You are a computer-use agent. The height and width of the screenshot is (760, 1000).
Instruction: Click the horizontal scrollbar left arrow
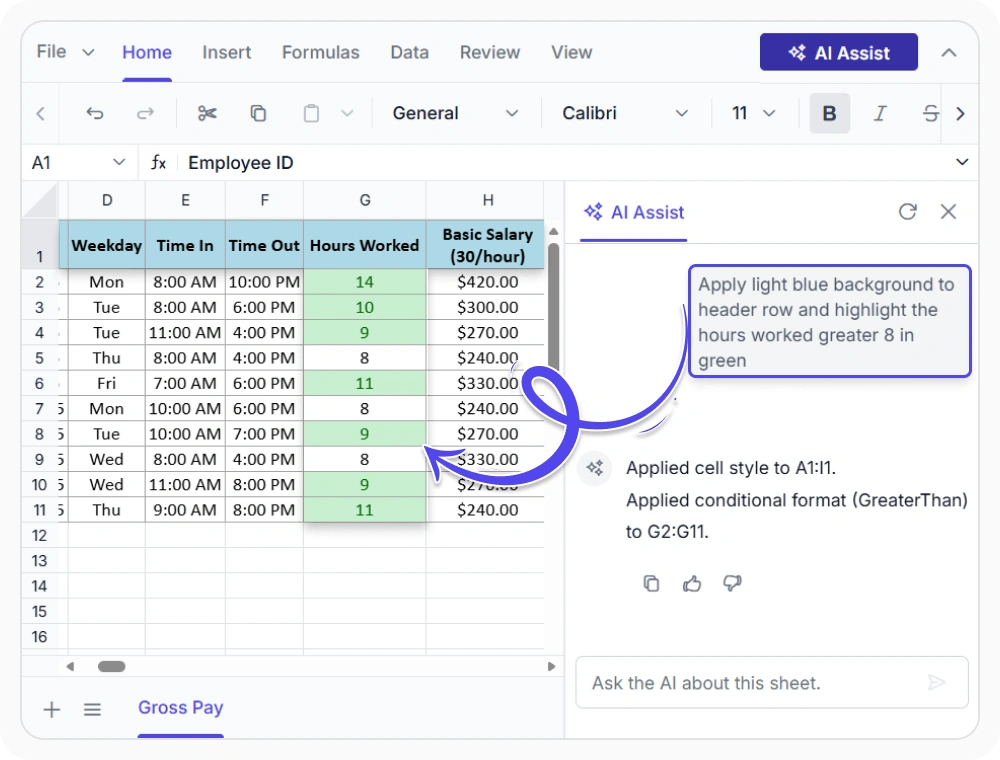70,667
